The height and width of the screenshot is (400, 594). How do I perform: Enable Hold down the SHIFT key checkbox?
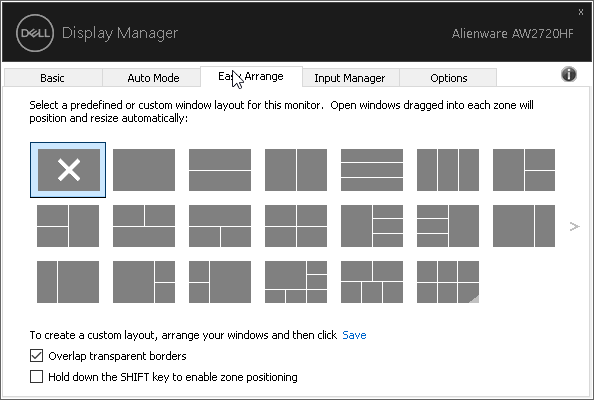tap(36, 377)
